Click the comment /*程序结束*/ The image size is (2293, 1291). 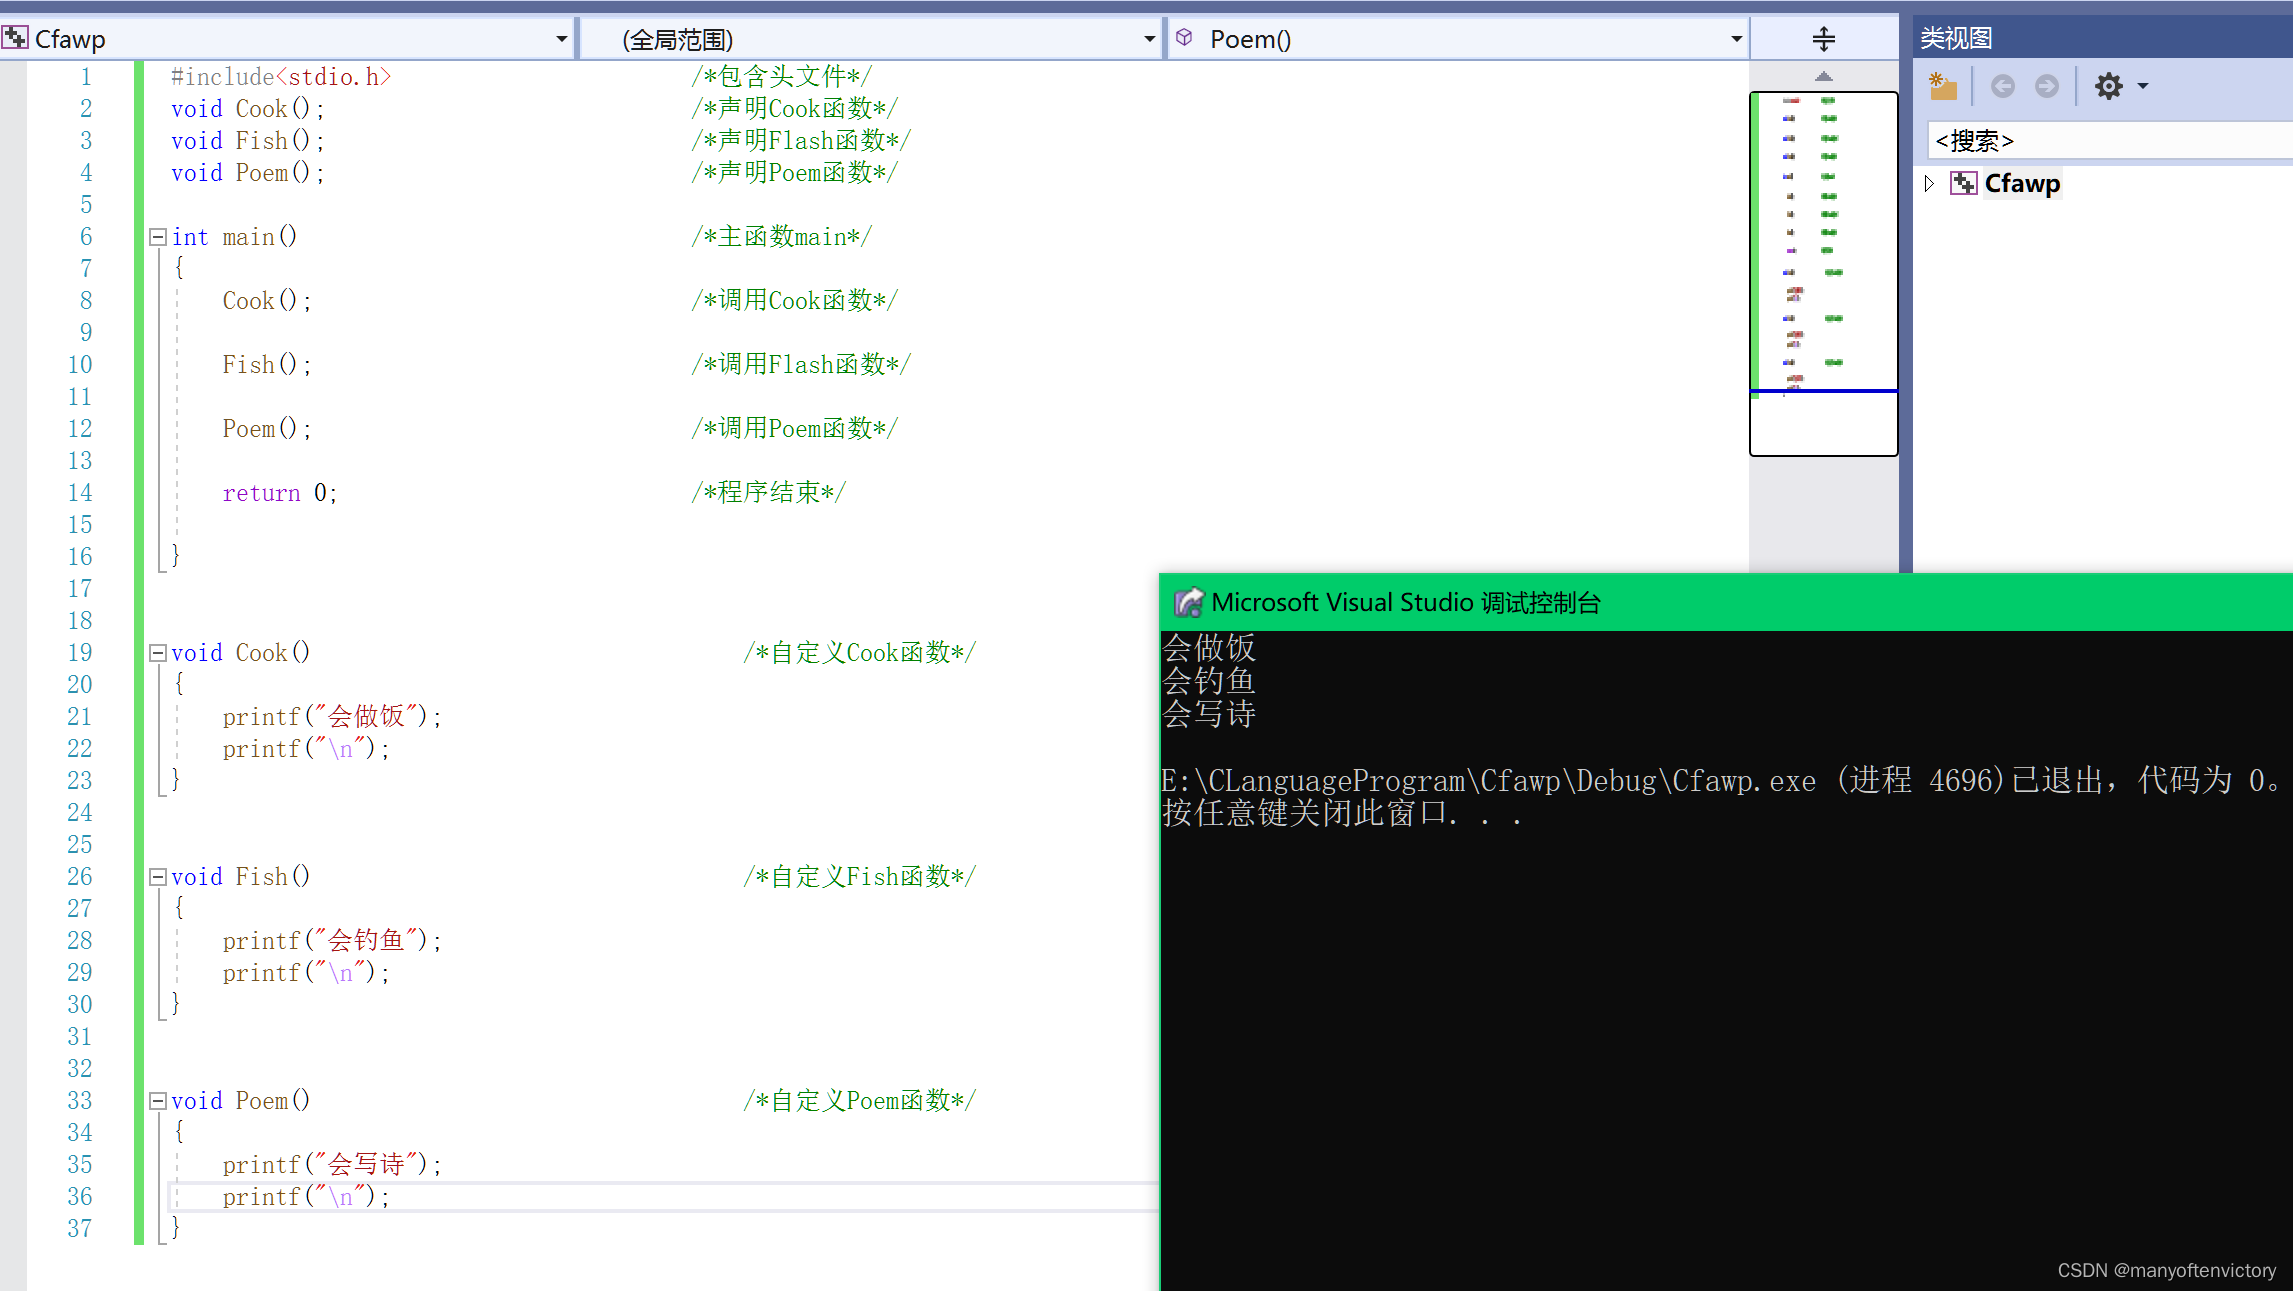click(x=768, y=493)
